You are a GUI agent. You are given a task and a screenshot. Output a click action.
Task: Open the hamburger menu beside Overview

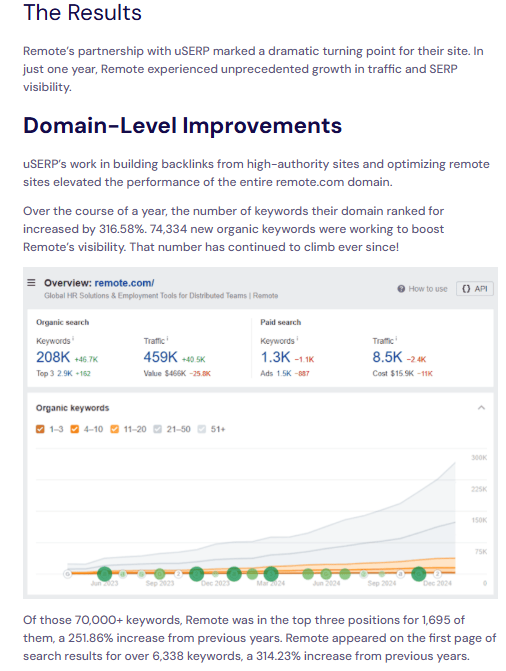tap(31, 282)
